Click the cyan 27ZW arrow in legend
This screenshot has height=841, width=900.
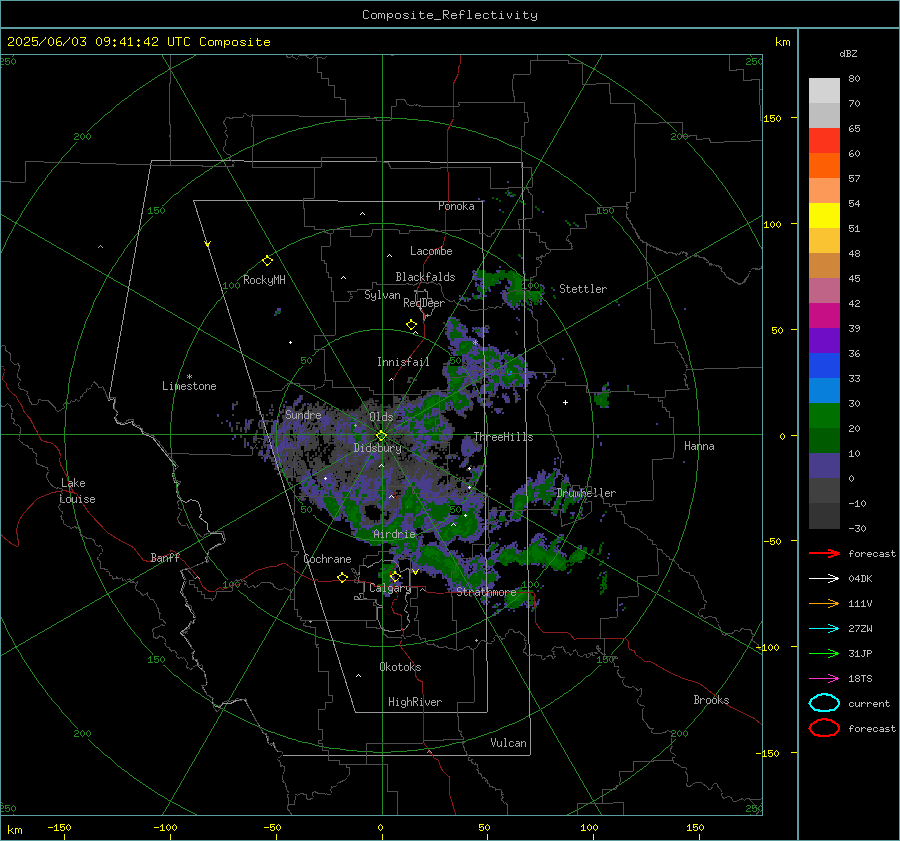(824, 628)
